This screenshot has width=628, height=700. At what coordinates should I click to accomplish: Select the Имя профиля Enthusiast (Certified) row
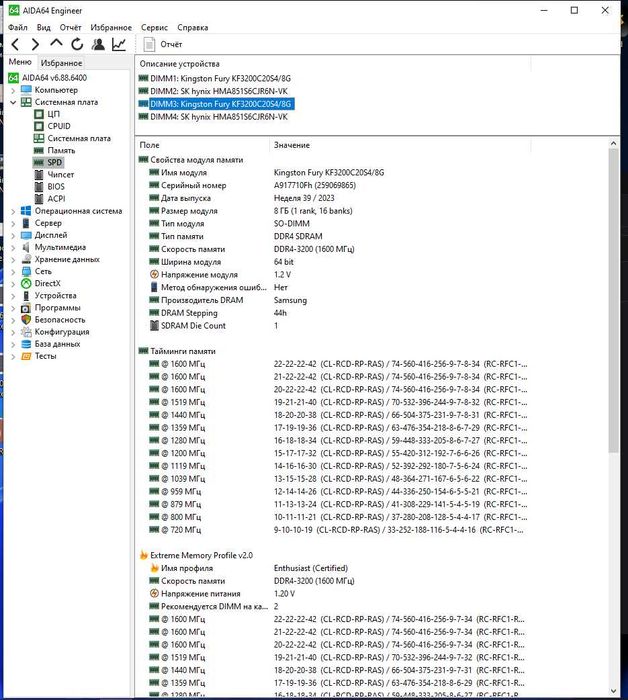pyautogui.click(x=333, y=568)
